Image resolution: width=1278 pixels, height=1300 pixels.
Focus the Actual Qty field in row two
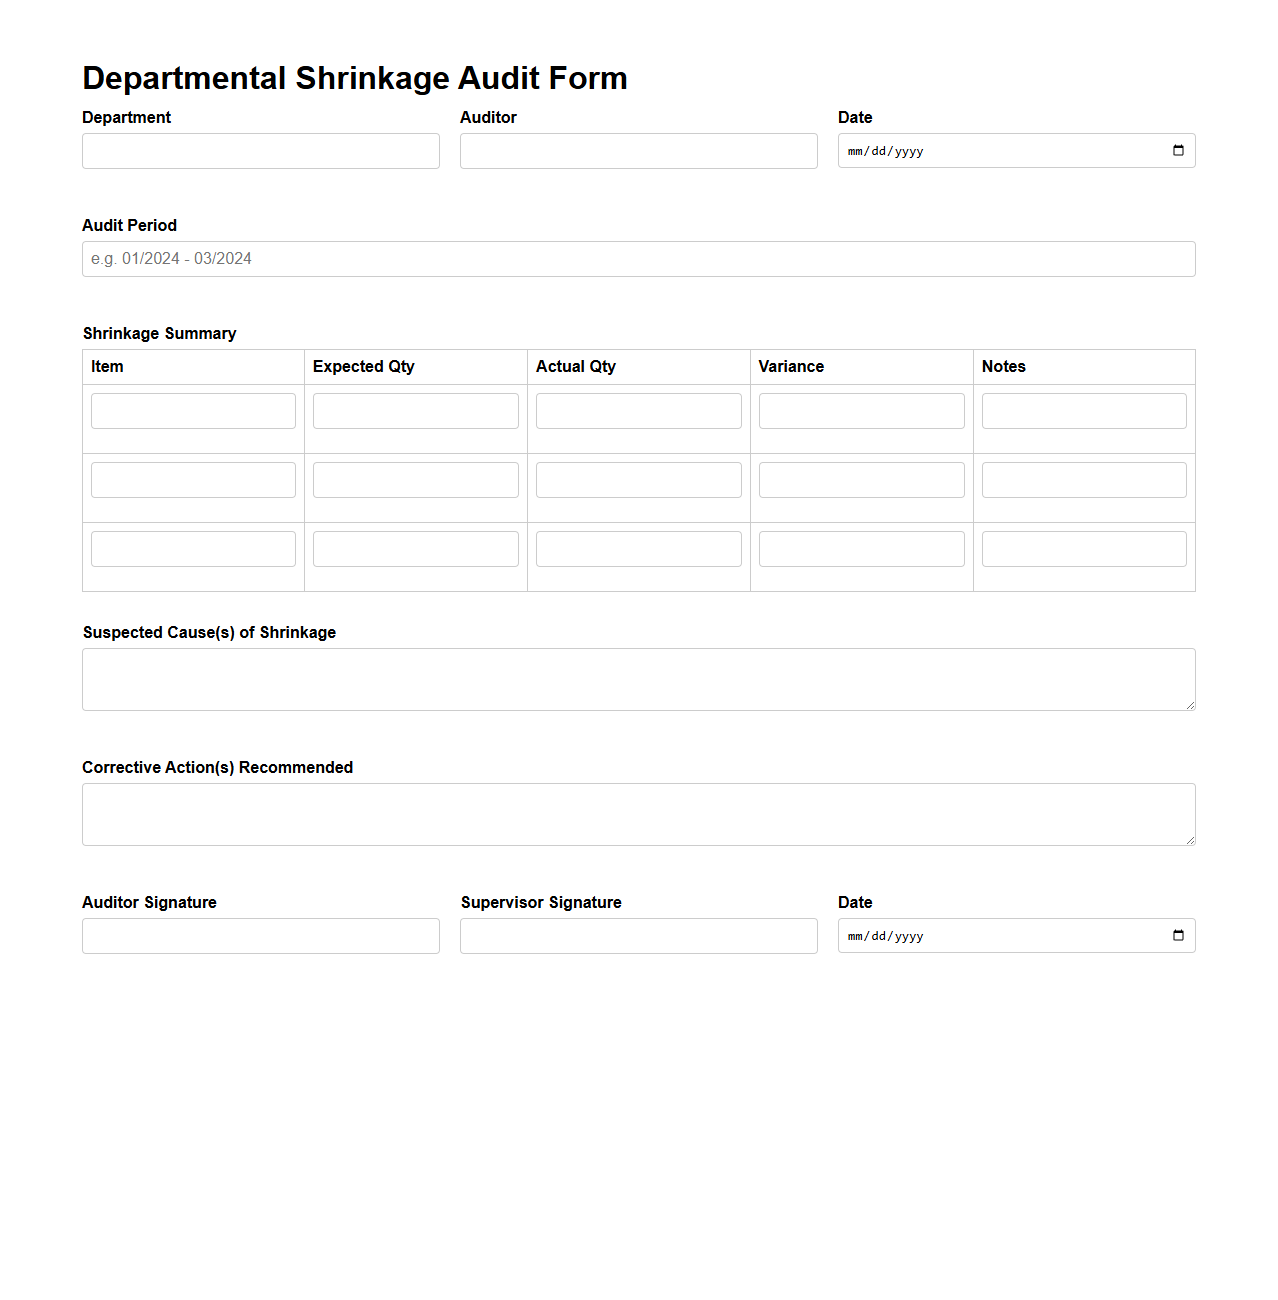coord(638,479)
